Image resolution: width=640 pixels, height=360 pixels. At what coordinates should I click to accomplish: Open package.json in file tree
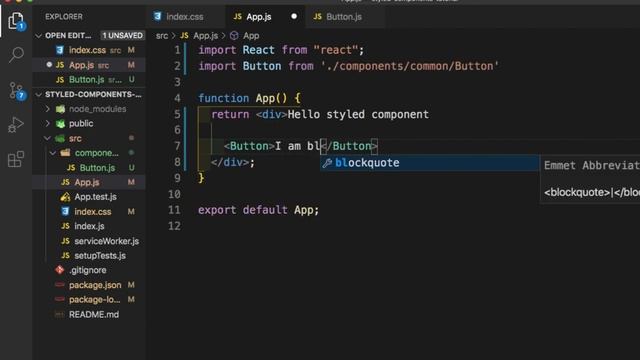tap(89, 285)
